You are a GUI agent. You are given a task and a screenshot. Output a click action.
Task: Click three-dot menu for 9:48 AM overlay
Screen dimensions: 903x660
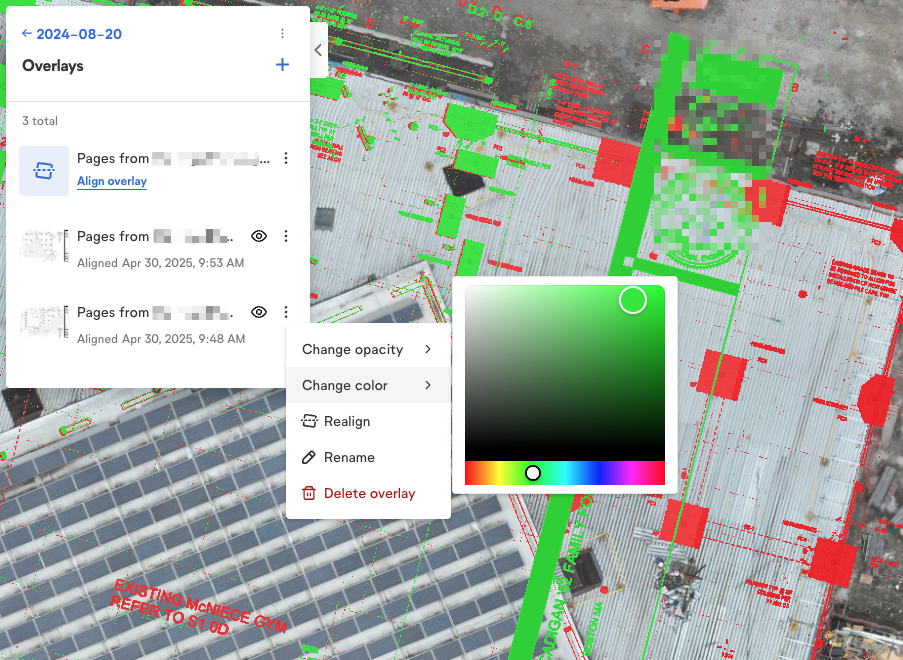click(x=286, y=312)
